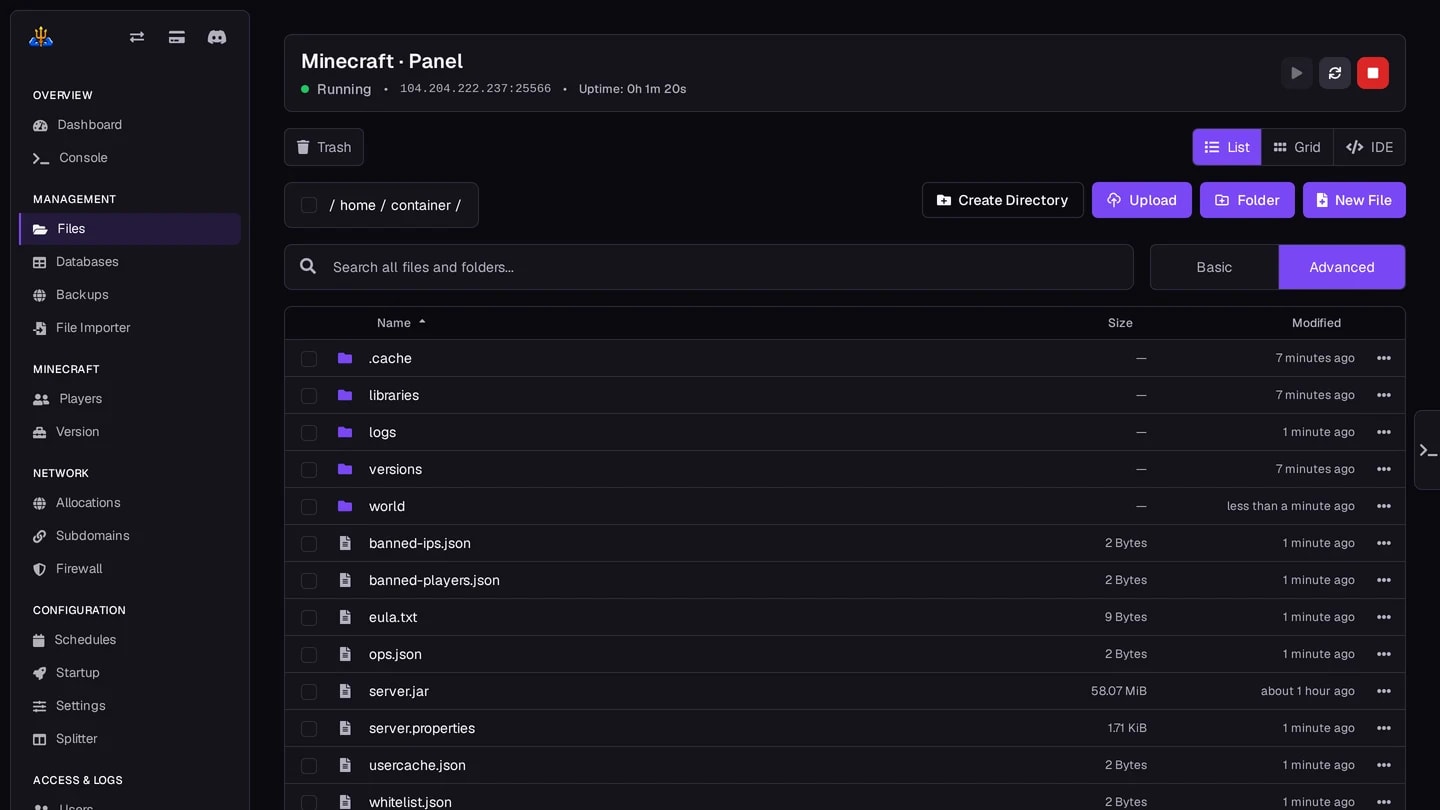Viewport: 1440px width, 810px height.
Task: Check the banned-players.json checkbox
Action: click(x=309, y=581)
